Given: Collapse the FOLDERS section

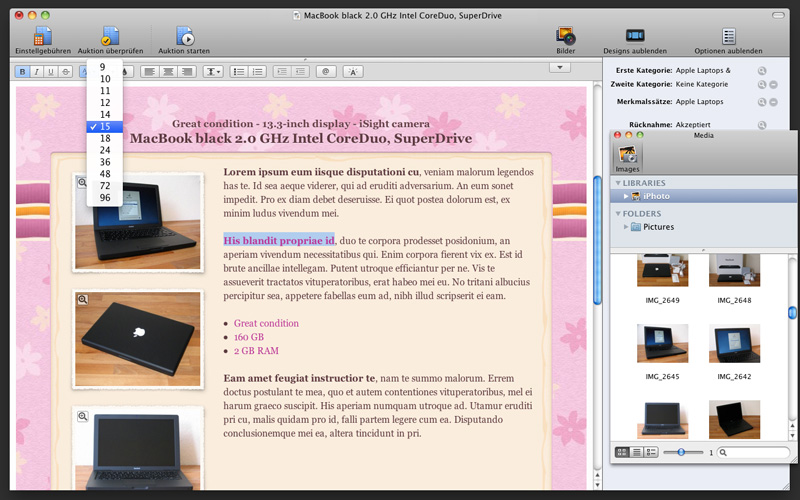Looking at the screenshot, I should click(618, 213).
